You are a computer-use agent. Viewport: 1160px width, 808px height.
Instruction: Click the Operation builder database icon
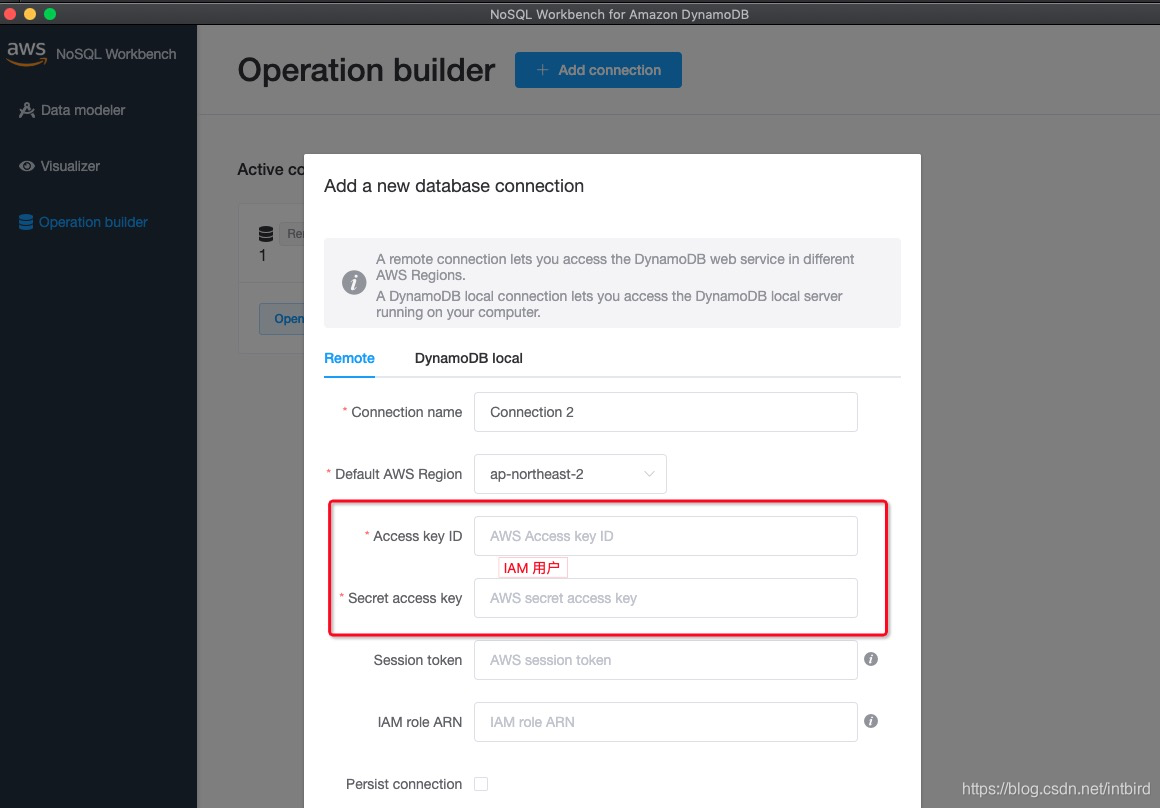[x=26, y=222]
